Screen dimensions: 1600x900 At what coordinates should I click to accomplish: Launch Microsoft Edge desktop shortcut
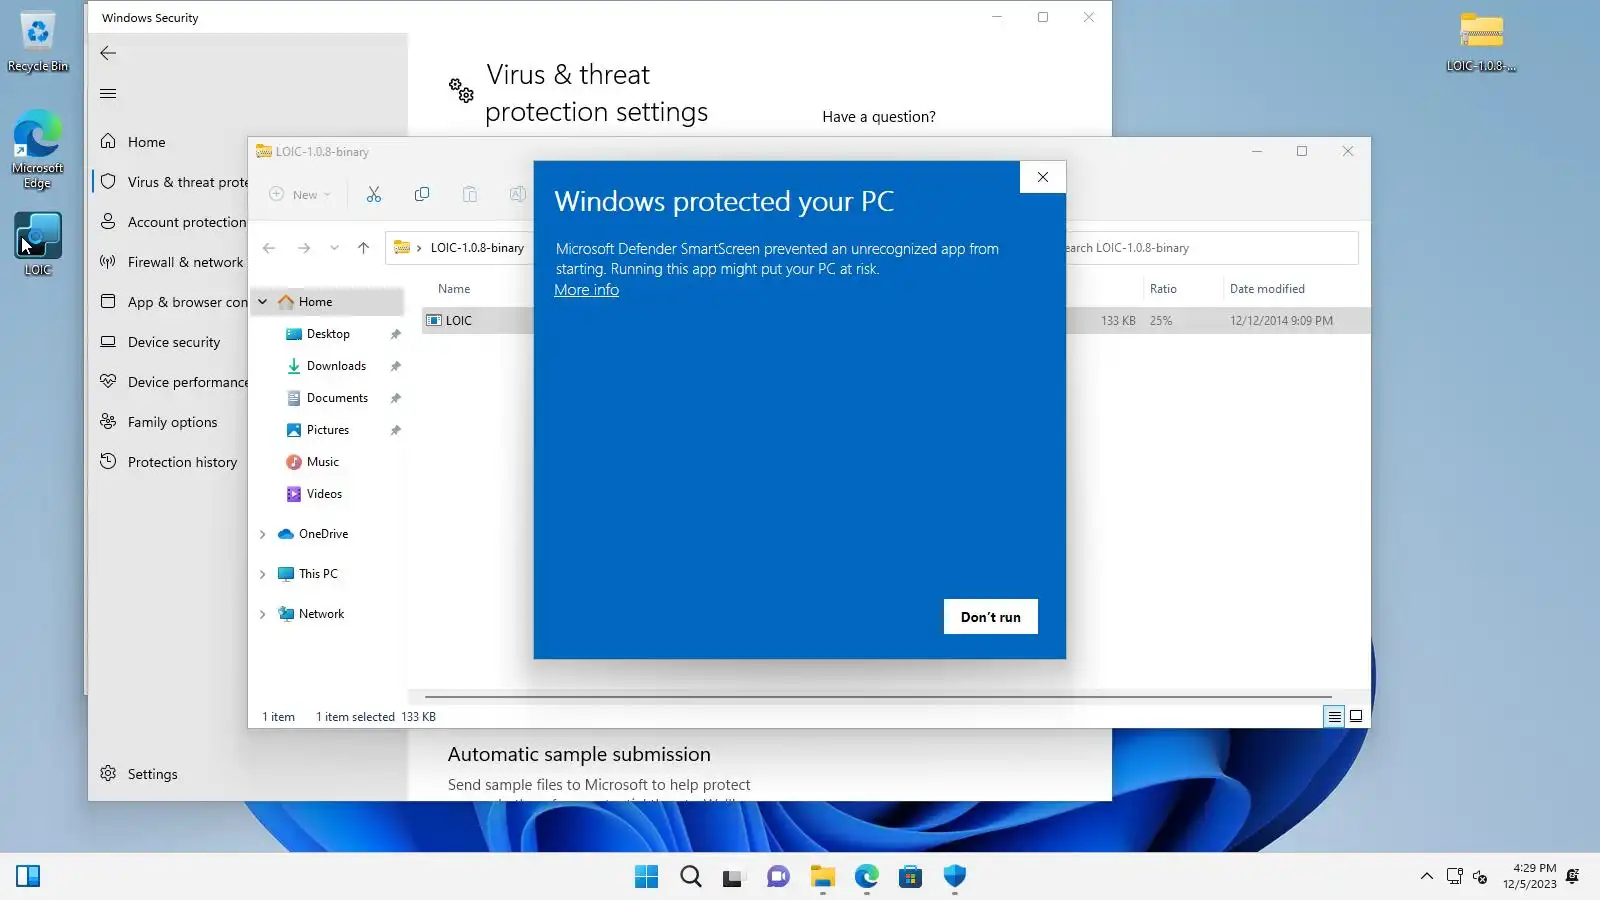click(38, 149)
